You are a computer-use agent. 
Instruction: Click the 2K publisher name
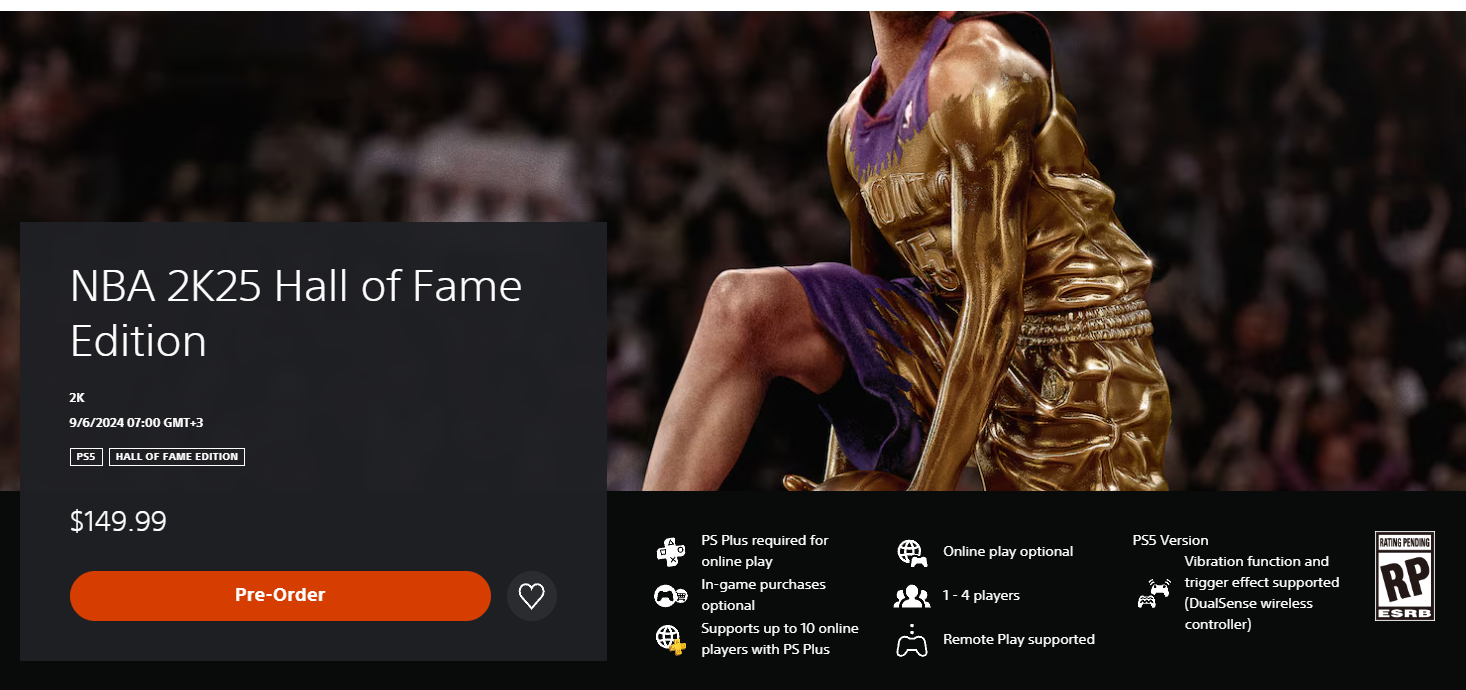pyautogui.click(x=77, y=398)
